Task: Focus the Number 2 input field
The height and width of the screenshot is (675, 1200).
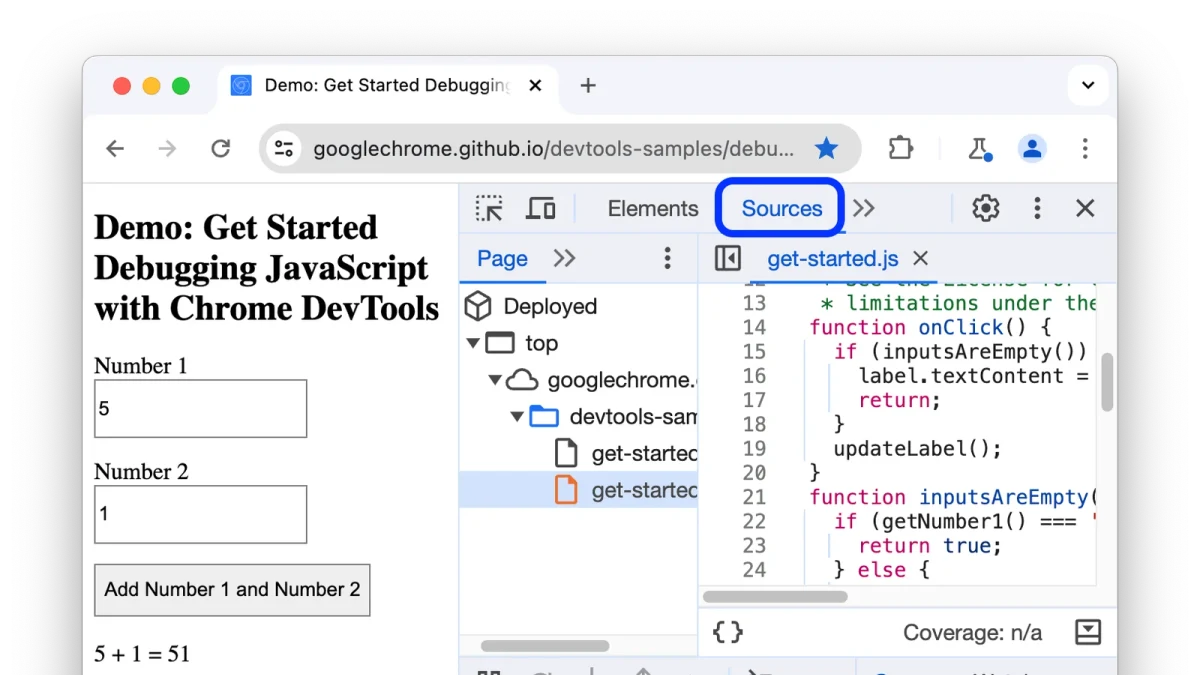Action: [200, 514]
